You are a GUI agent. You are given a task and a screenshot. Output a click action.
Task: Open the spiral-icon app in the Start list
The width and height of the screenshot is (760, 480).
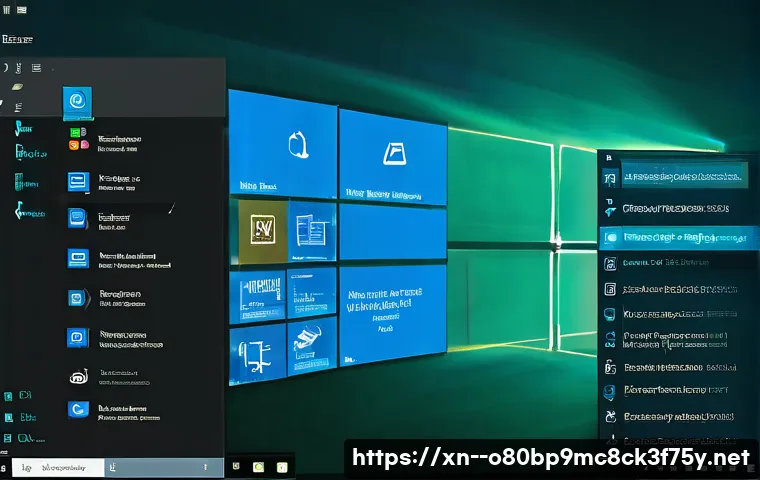point(78,376)
